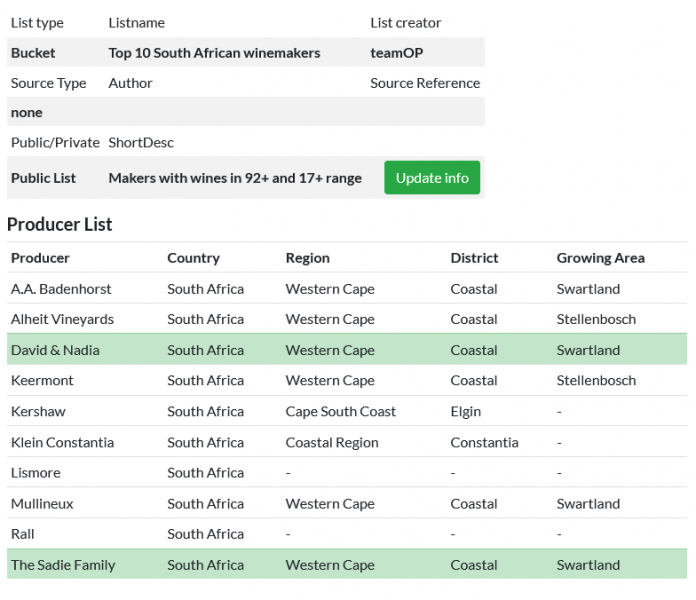Click The Sadie Family highlighted row

click(63, 565)
